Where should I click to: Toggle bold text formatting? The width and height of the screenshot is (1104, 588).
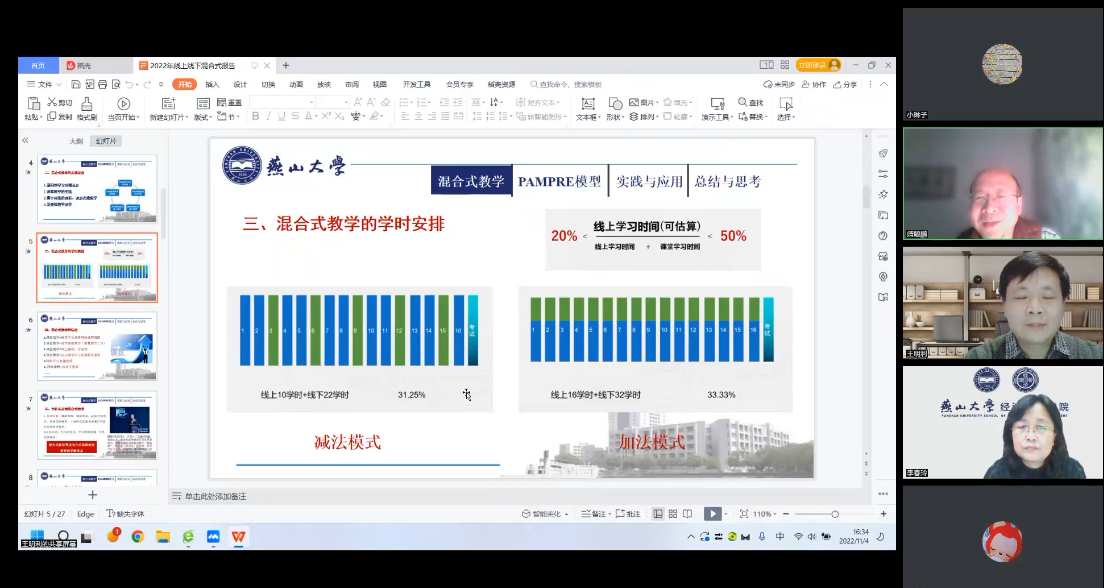pos(255,117)
